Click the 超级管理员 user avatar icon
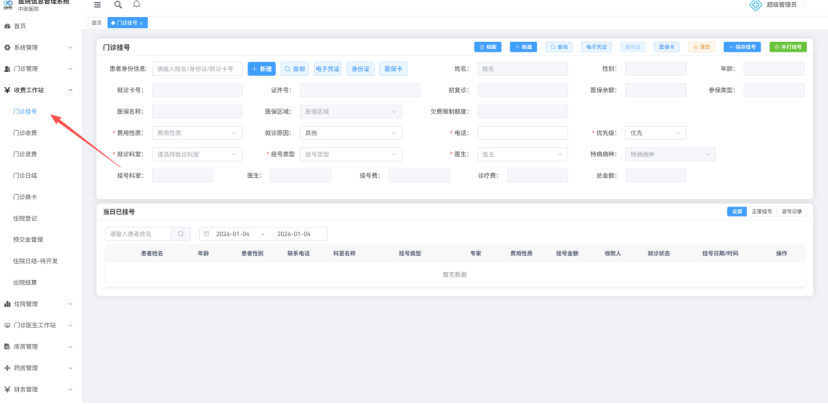Screen dimensions: 828x404 pyautogui.click(x=756, y=6)
